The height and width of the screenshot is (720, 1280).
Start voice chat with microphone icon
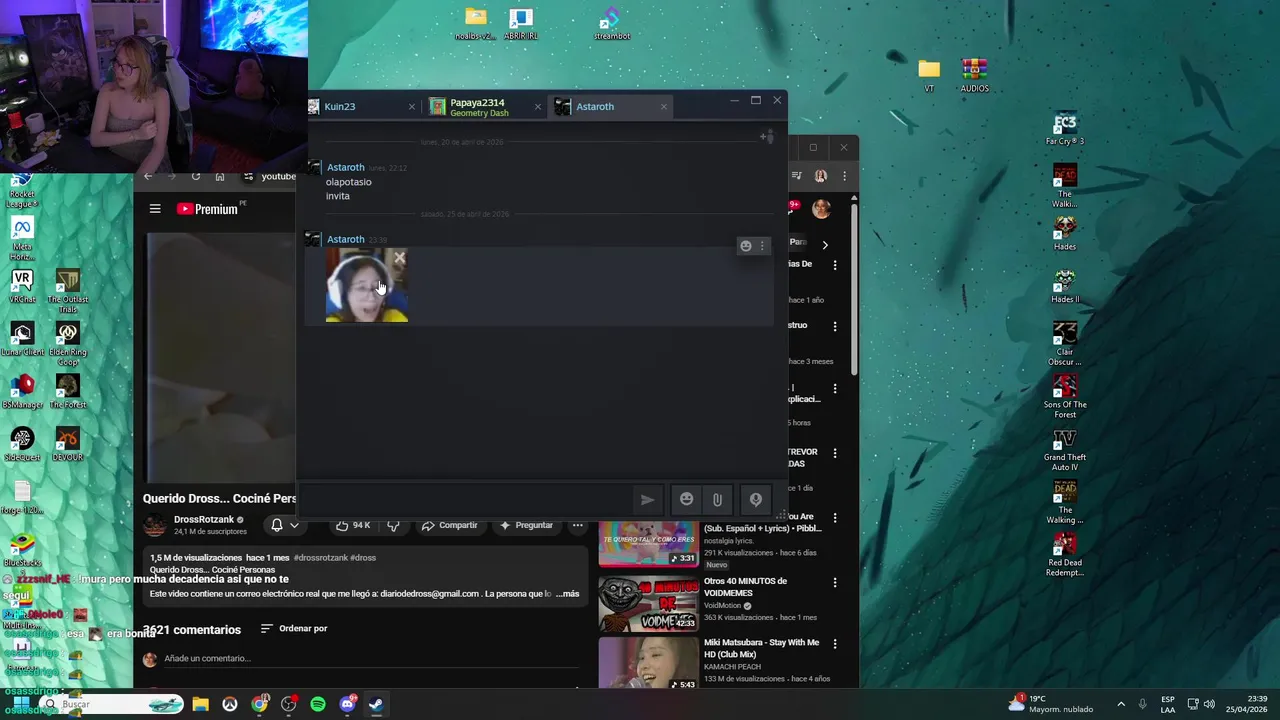click(x=755, y=500)
